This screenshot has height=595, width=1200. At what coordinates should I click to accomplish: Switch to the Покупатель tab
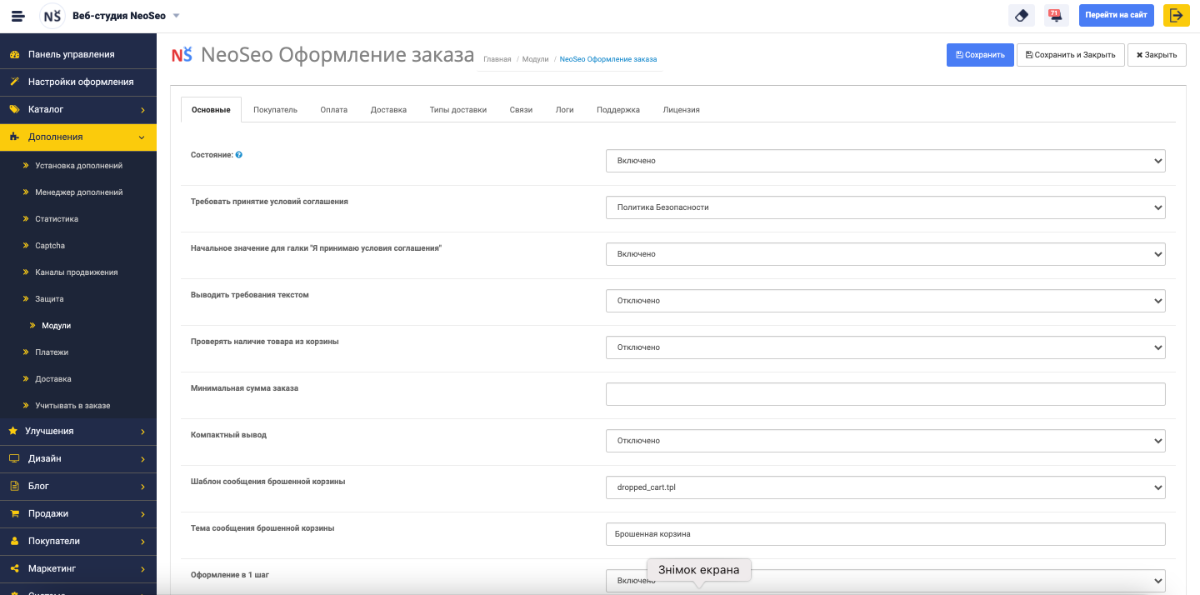coord(275,110)
